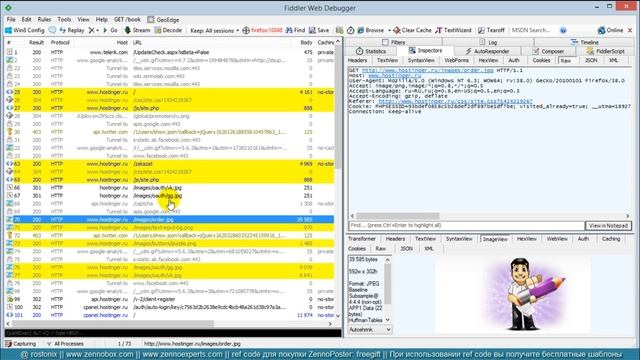Click the Online status indicator
The image size is (640, 360).
coord(611,30)
